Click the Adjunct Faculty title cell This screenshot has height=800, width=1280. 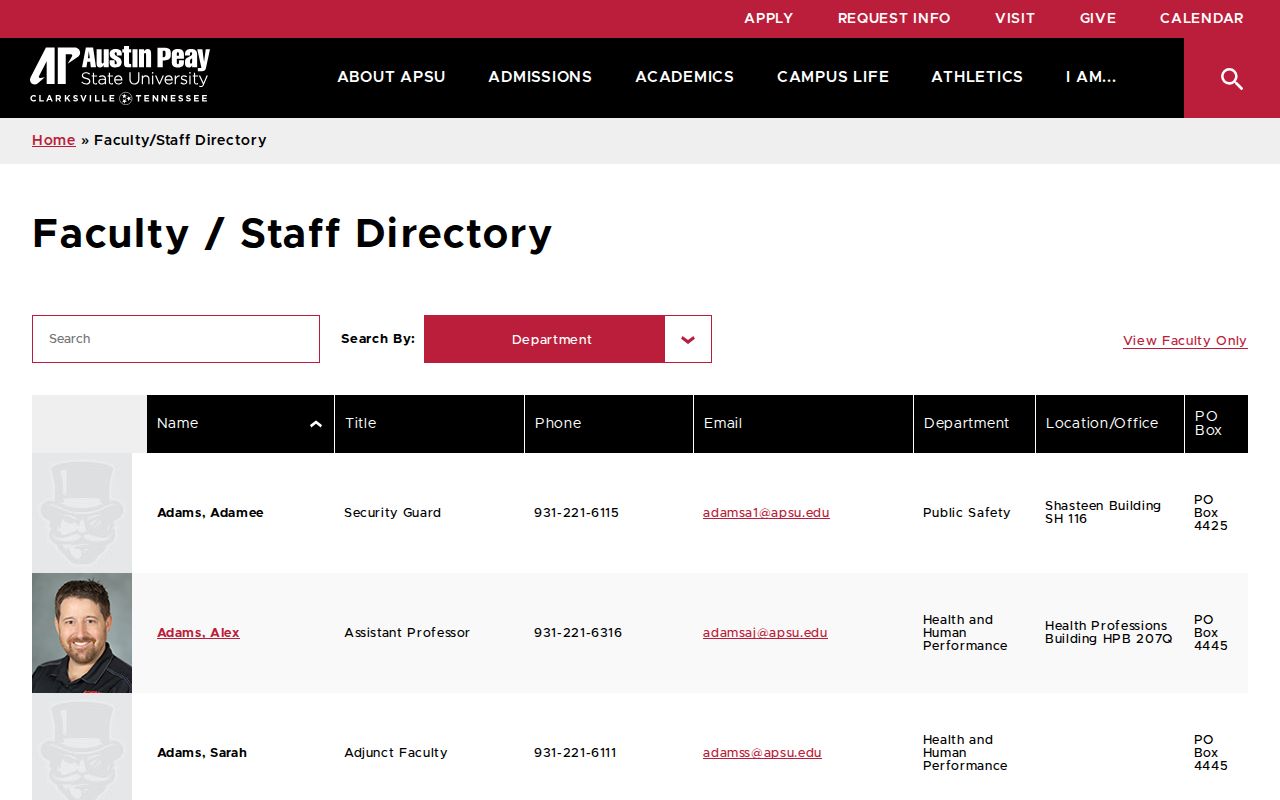pyautogui.click(x=396, y=753)
